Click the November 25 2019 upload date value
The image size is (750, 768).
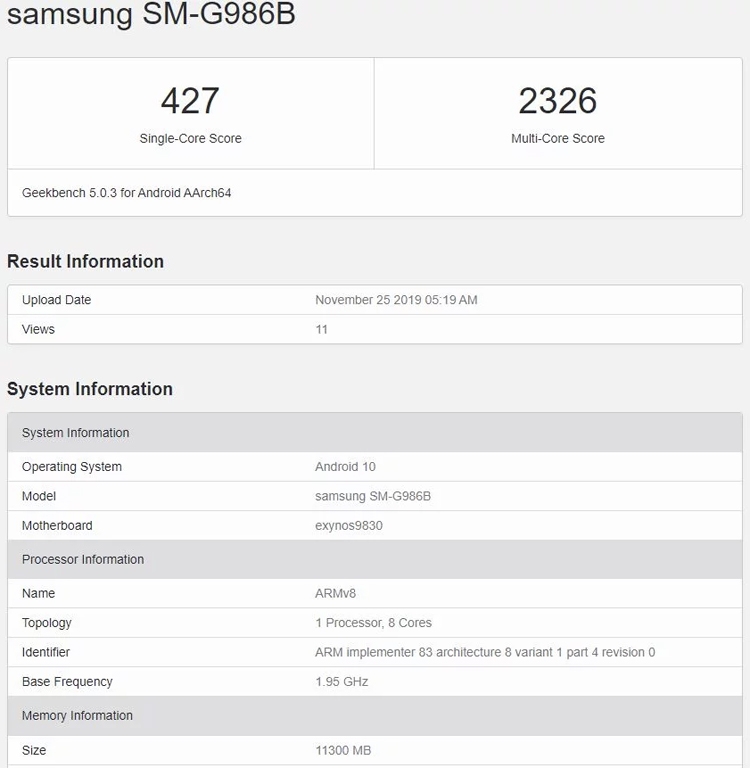tap(396, 300)
